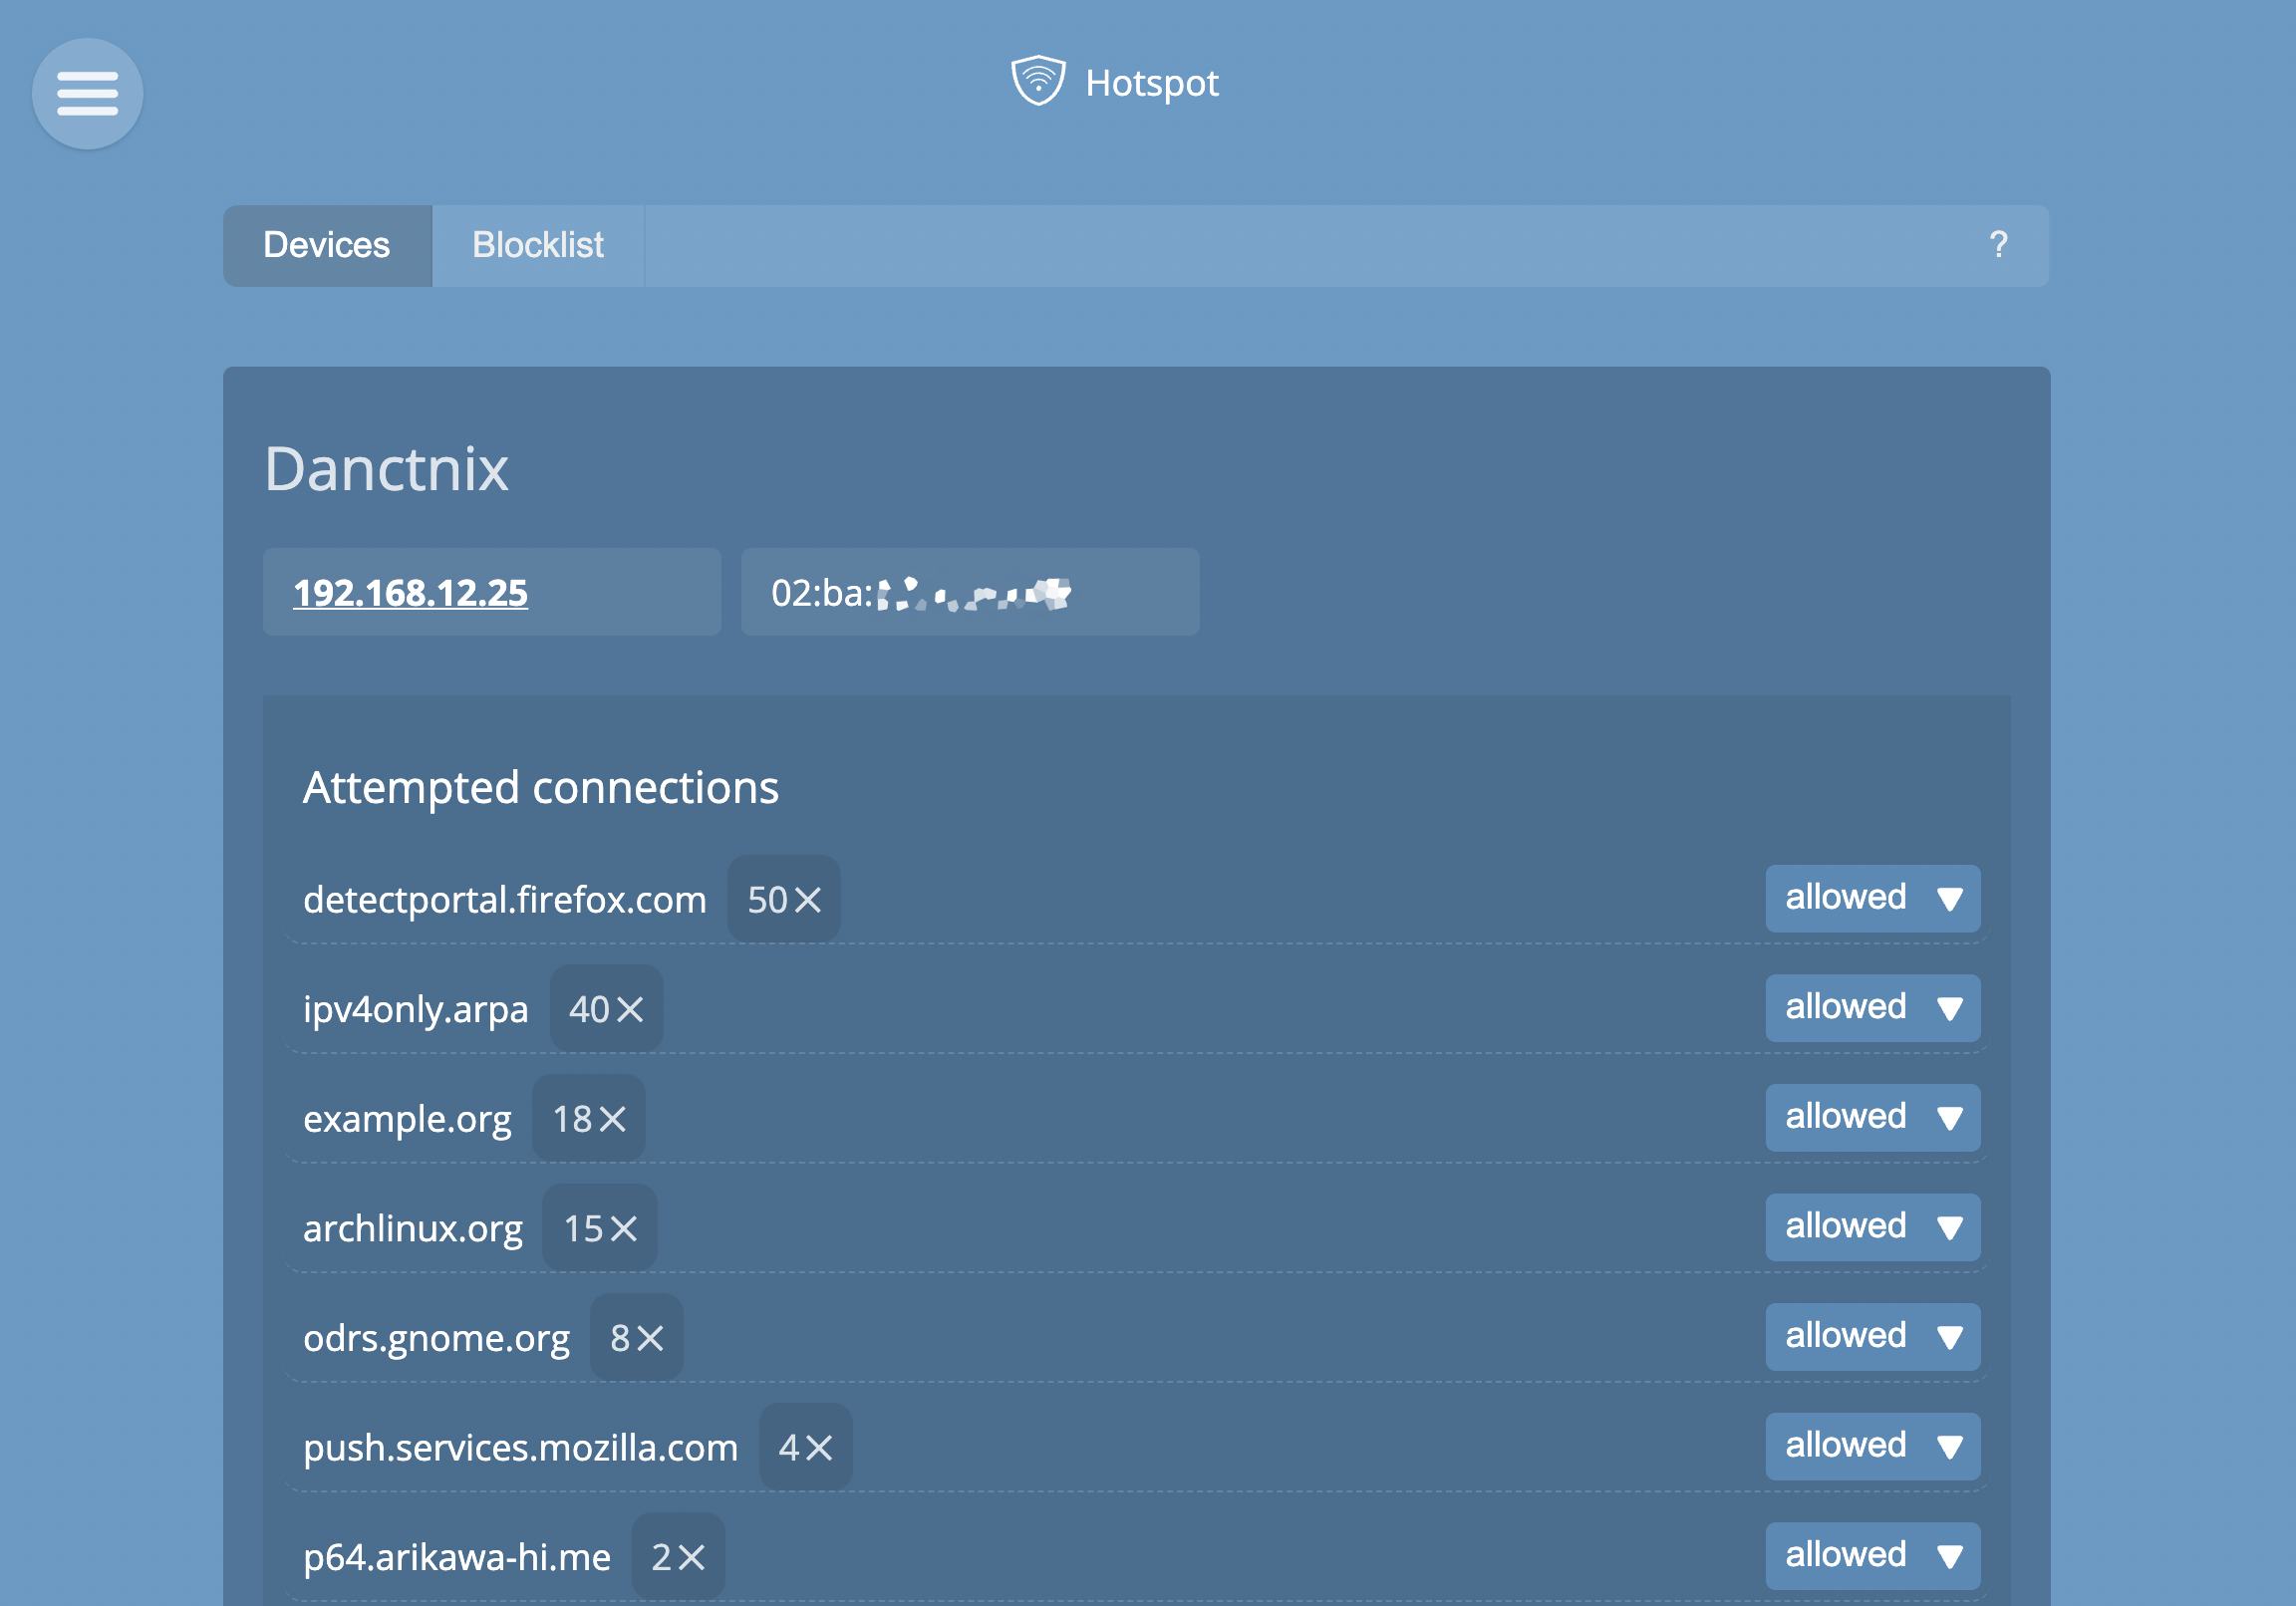Click the Hotspot shield wifi icon
2296x1606 pixels.
(1038, 81)
